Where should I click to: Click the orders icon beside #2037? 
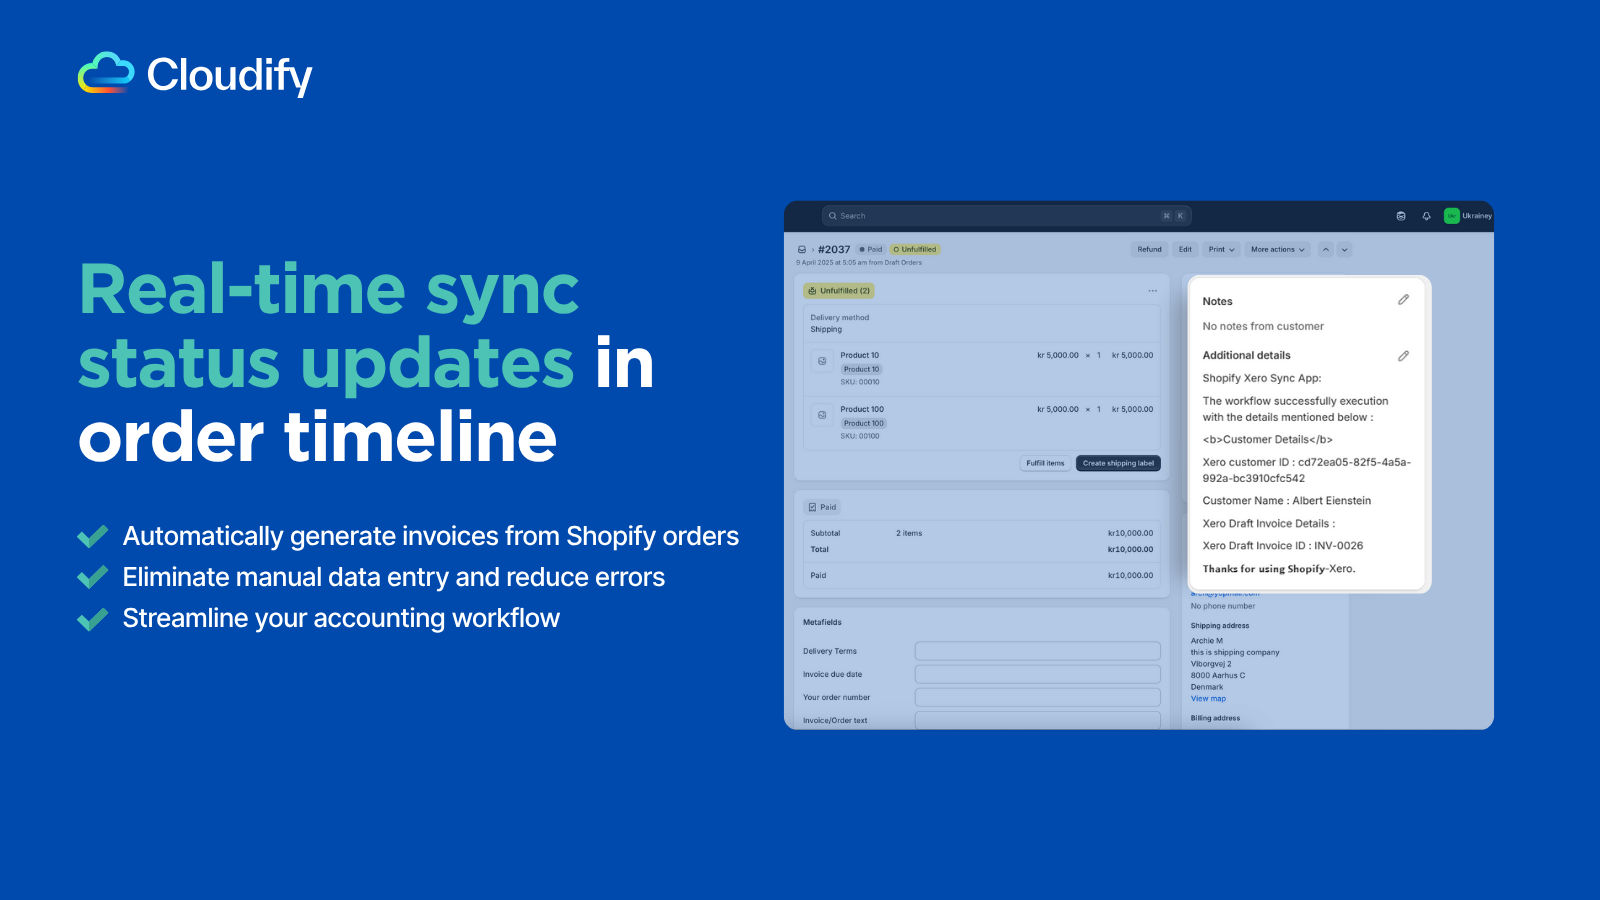point(802,249)
